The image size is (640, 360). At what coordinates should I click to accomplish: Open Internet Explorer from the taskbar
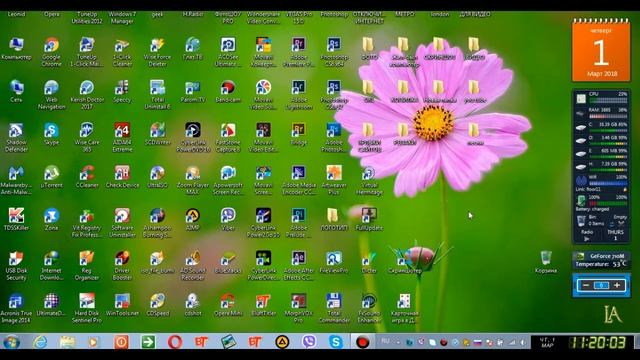[x=40, y=341]
